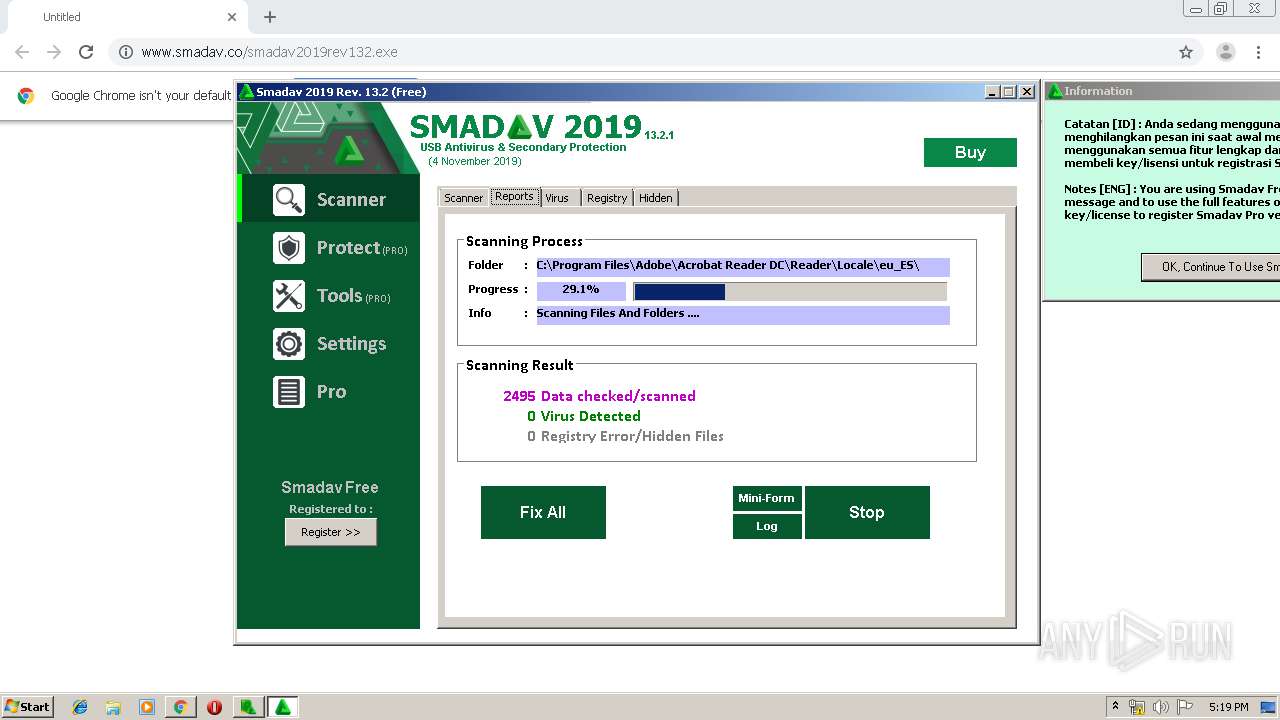
Task: Reload the page in Chrome
Action: pos(86,52)
